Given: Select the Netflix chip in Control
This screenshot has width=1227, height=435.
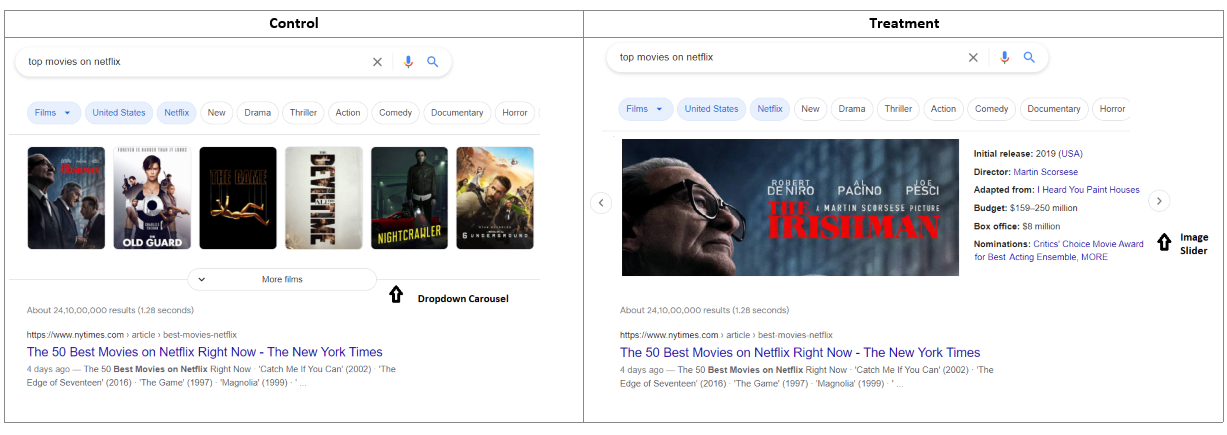Looking at the screenshot, I should pos(177,113).
